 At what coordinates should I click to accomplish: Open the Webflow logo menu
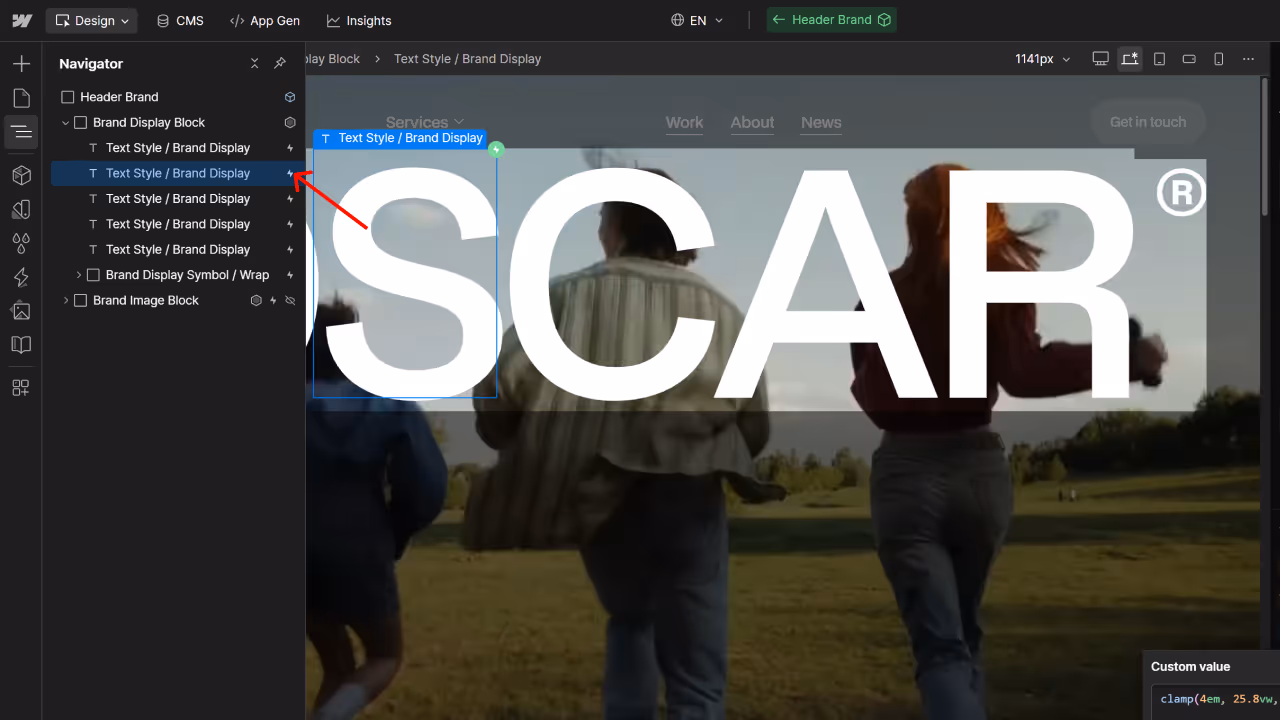click(21, 20)
